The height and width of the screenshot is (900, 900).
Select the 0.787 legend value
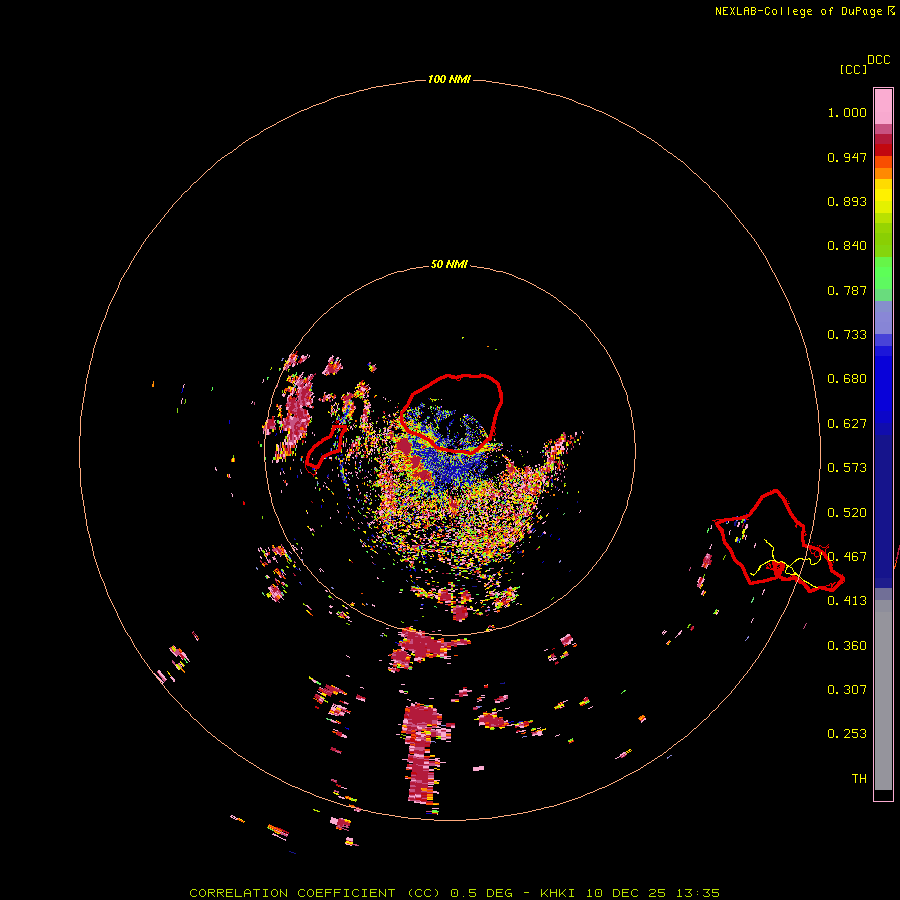(x=847, y=290)
